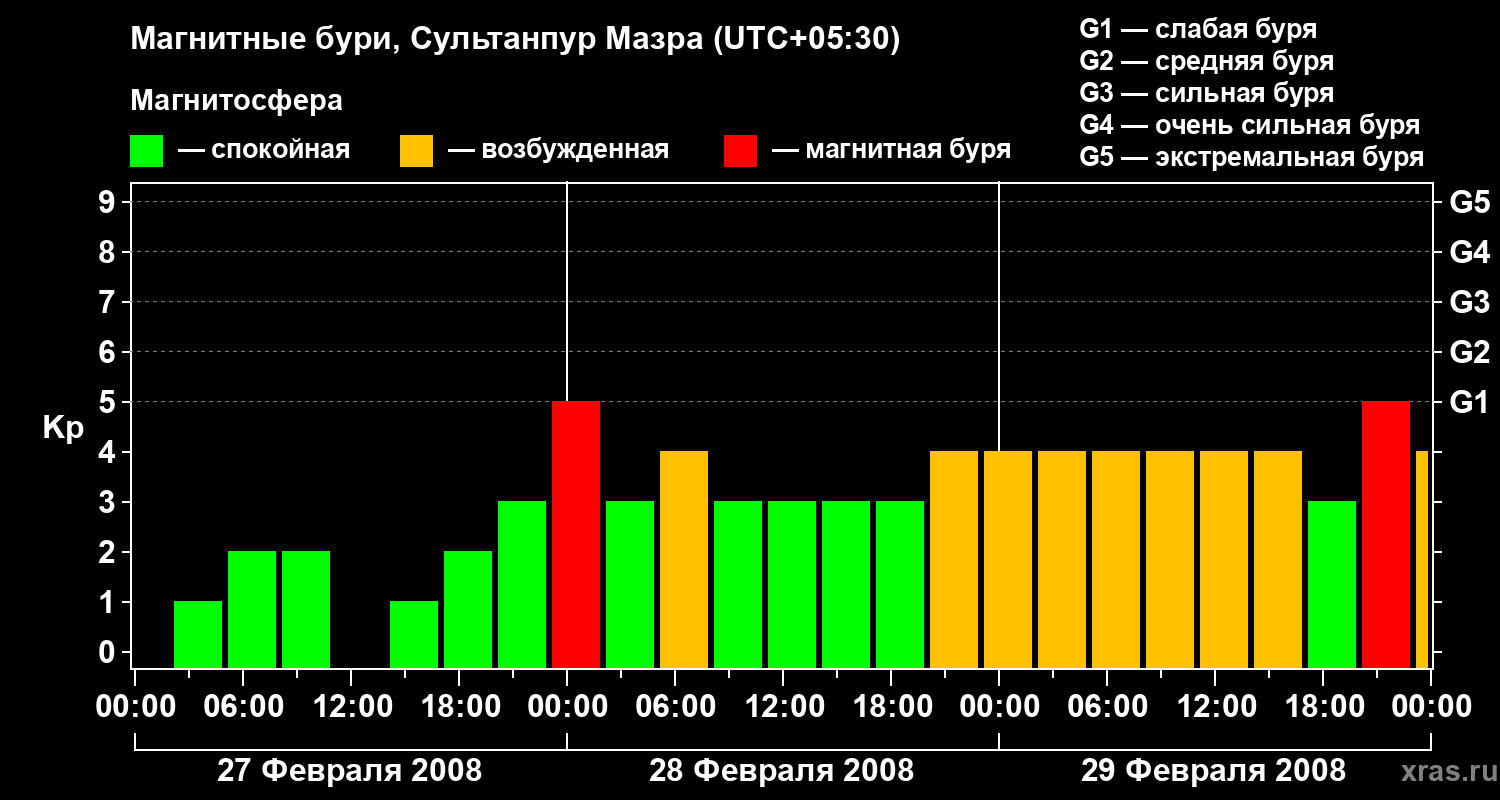This screenshot has height=800, width=1500.
Task: Click the '12:00' tick label for 27 February
Action: (351, 707)
